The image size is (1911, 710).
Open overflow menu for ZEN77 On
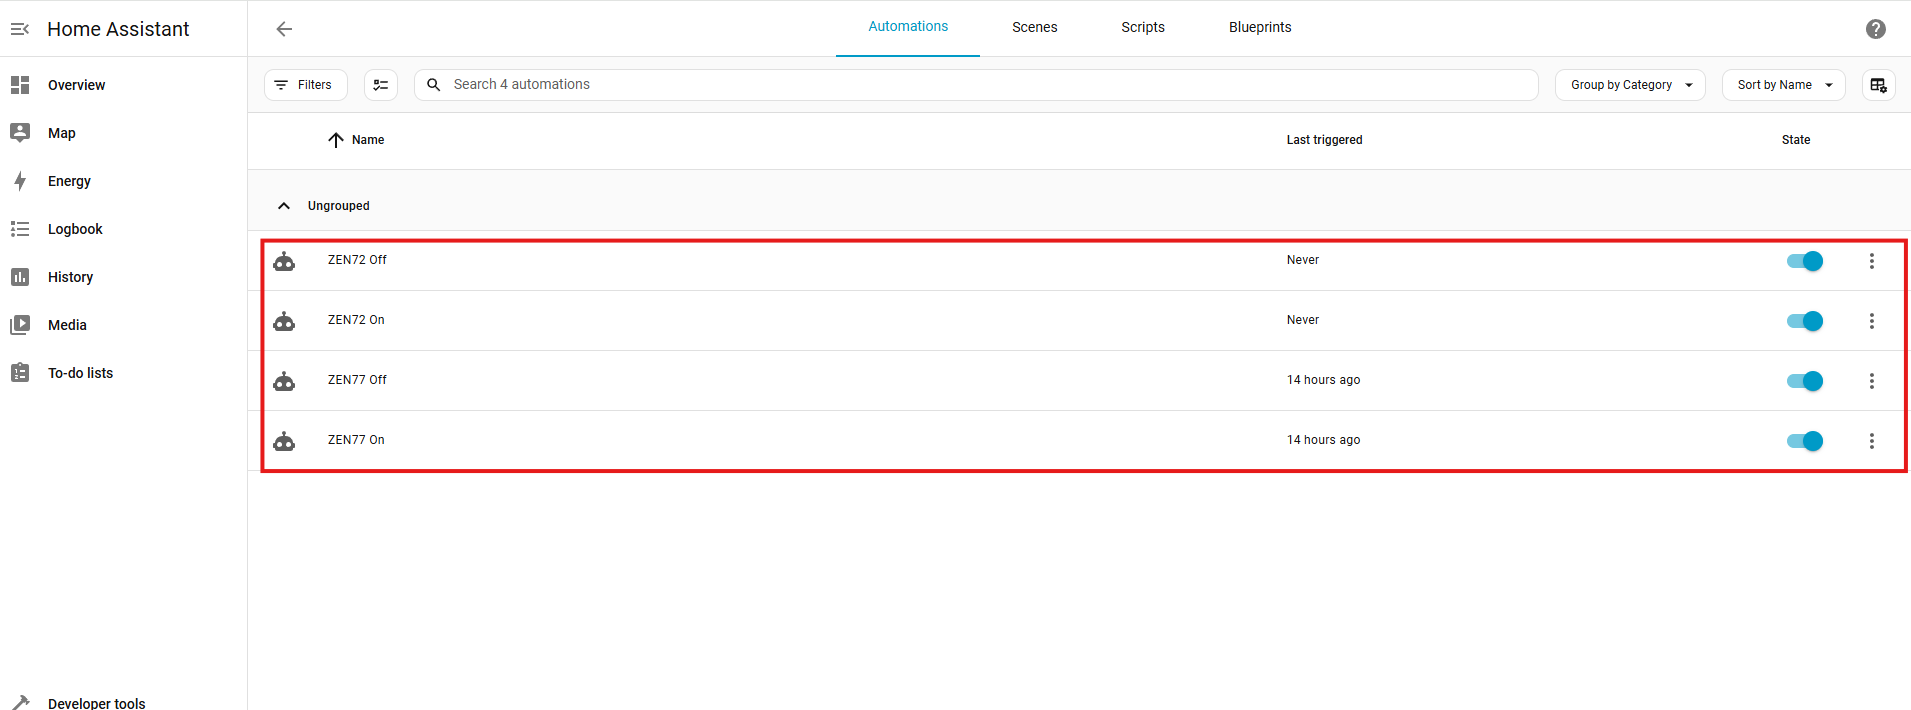click(1872, 441)
